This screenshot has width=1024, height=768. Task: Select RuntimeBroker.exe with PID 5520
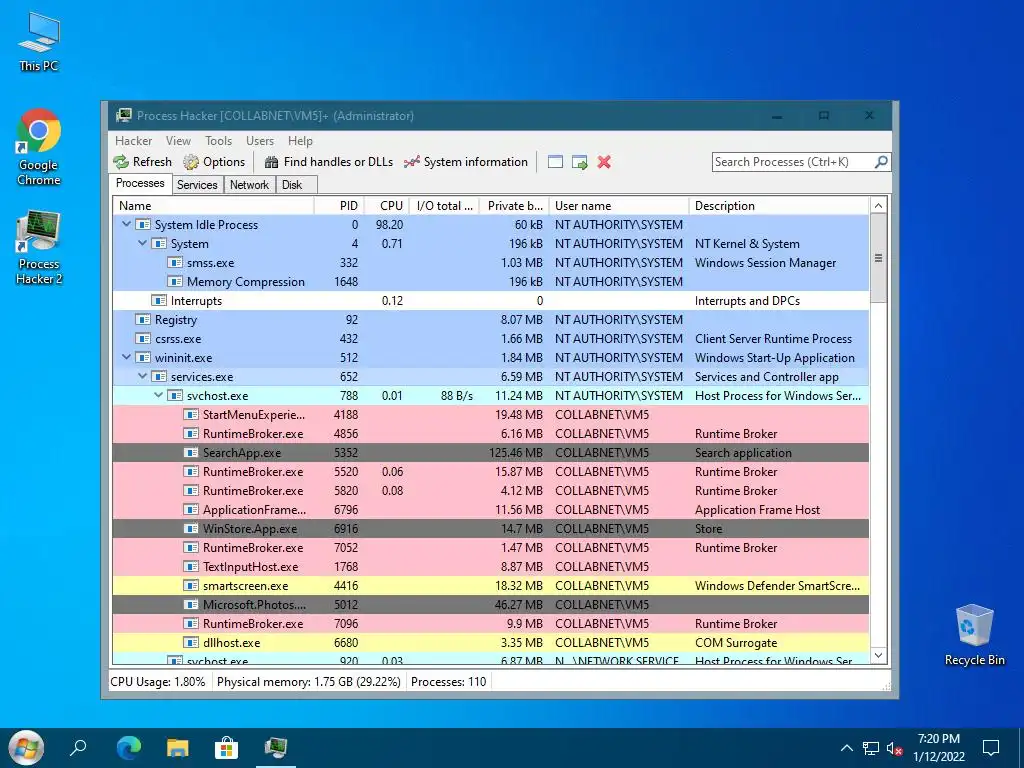[x=490, y=472]
